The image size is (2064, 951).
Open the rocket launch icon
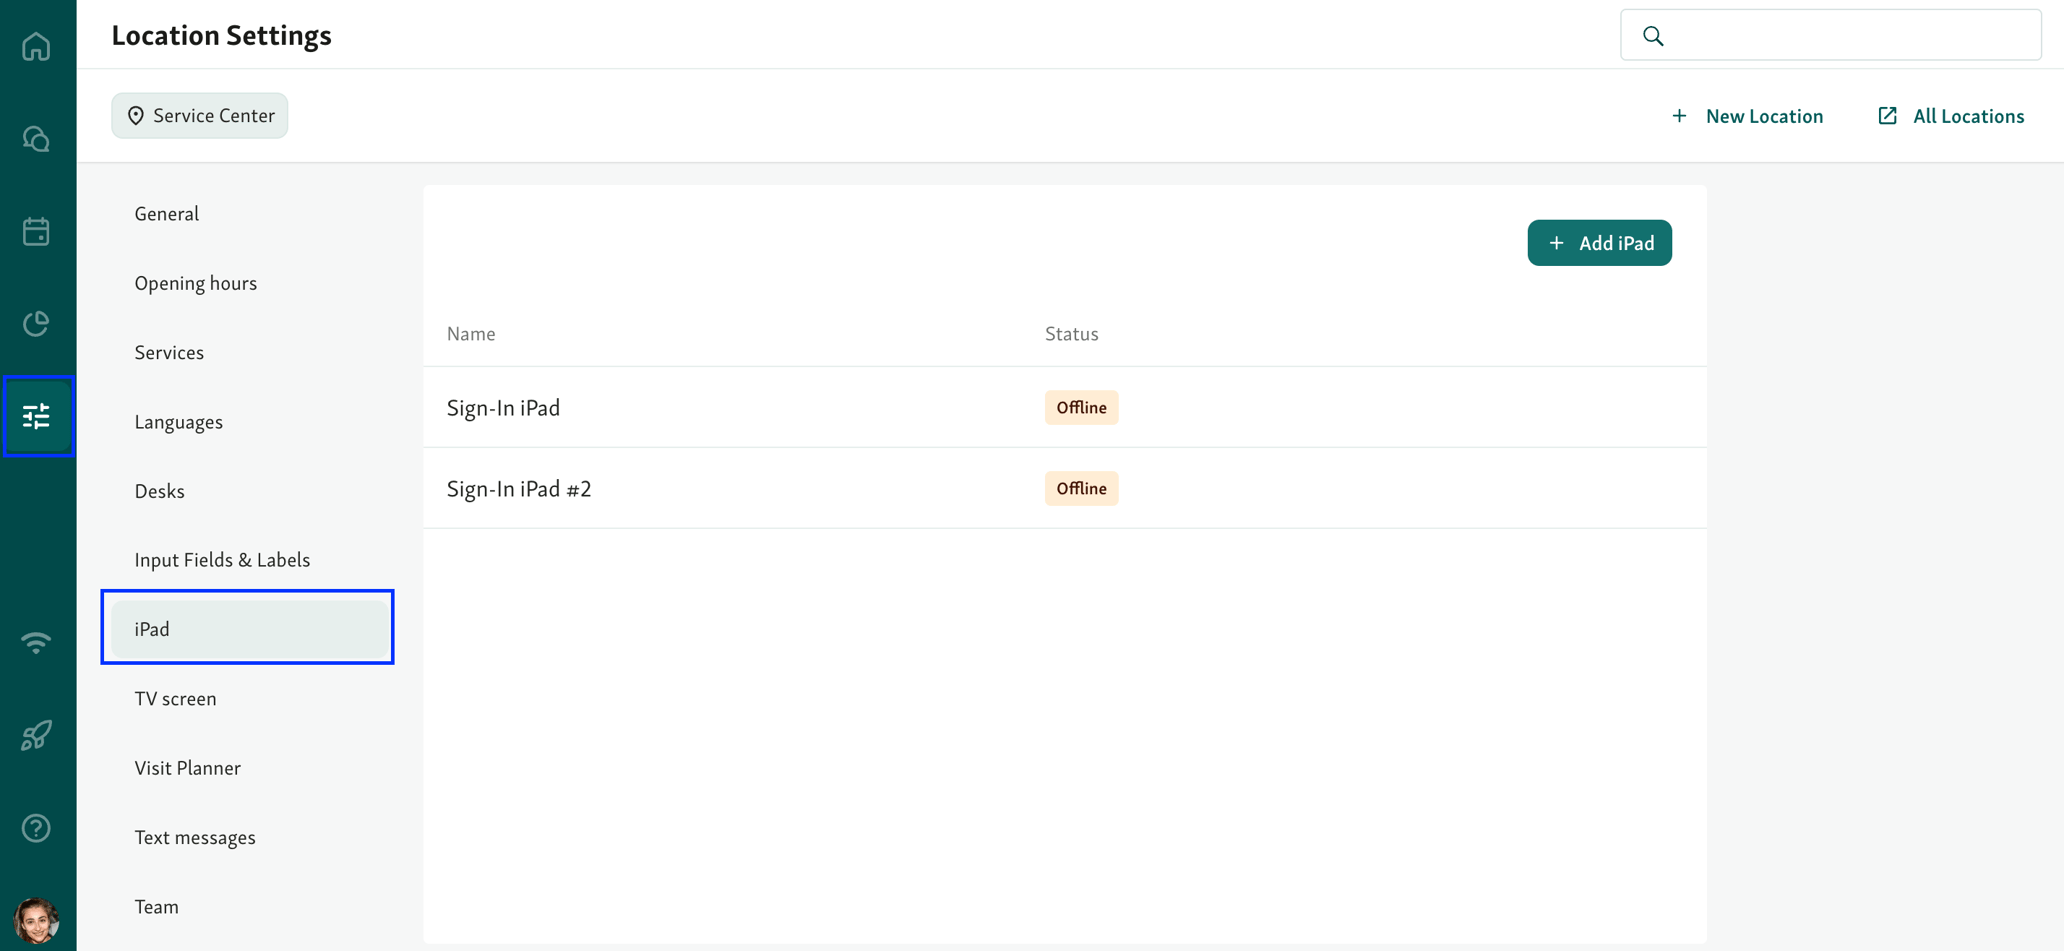[x=36, y=735]
